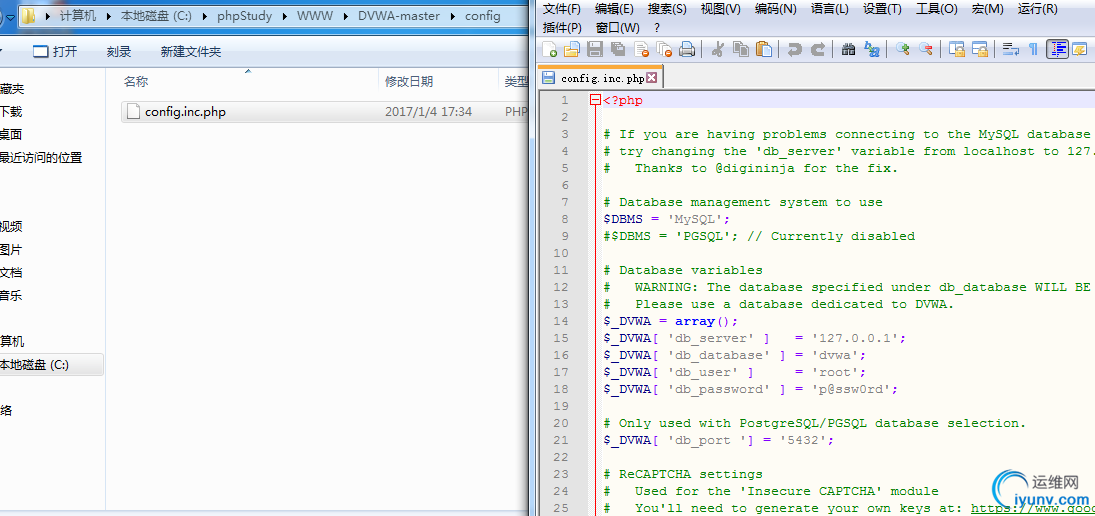Open the Replace dialog icon
Screen dimensions: 1095x516
[872, 49]
